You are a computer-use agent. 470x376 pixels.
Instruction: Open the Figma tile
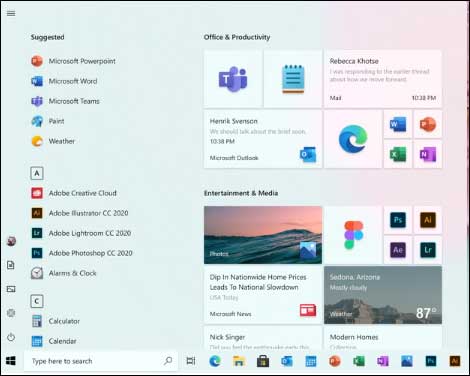point(353,235)
